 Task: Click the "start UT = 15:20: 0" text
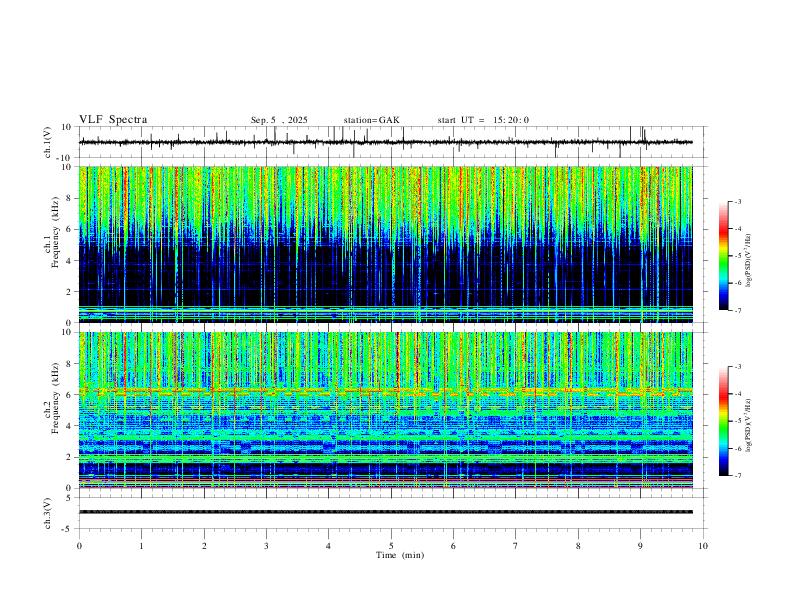pyautogui.click(x=483, y=120)
